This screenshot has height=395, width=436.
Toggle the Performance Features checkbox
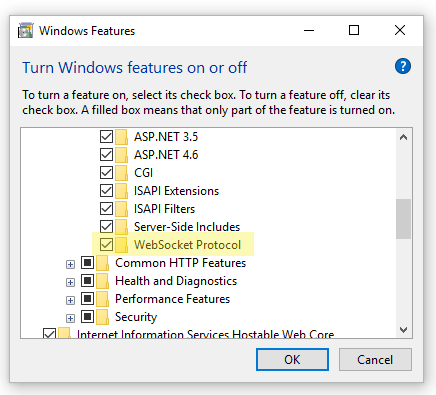pos(88,299)
